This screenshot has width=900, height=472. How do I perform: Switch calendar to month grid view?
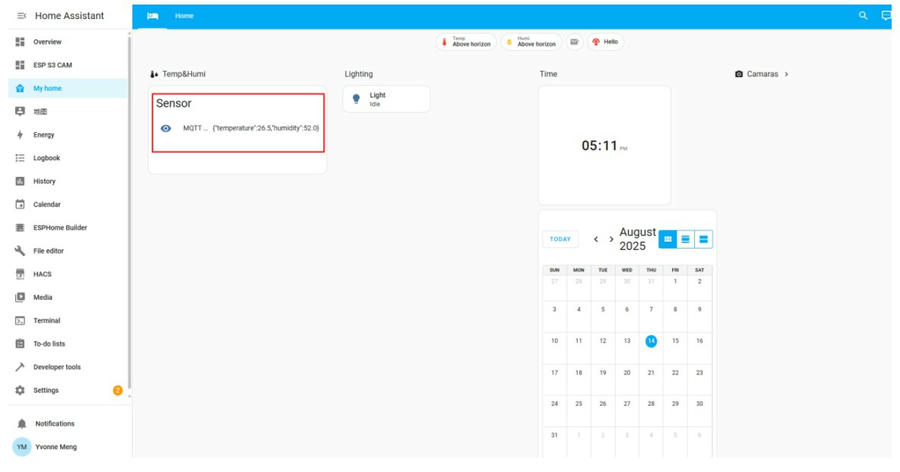[668, 239]
